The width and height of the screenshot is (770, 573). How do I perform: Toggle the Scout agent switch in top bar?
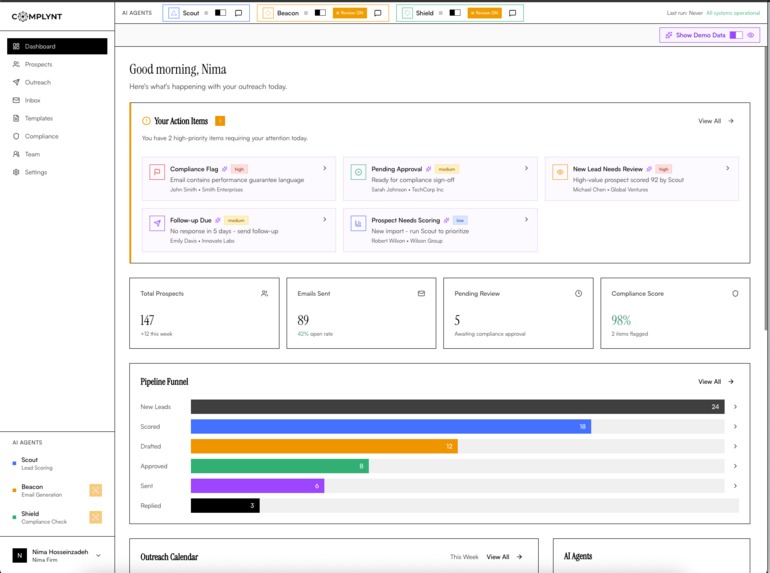coord(220,13)
